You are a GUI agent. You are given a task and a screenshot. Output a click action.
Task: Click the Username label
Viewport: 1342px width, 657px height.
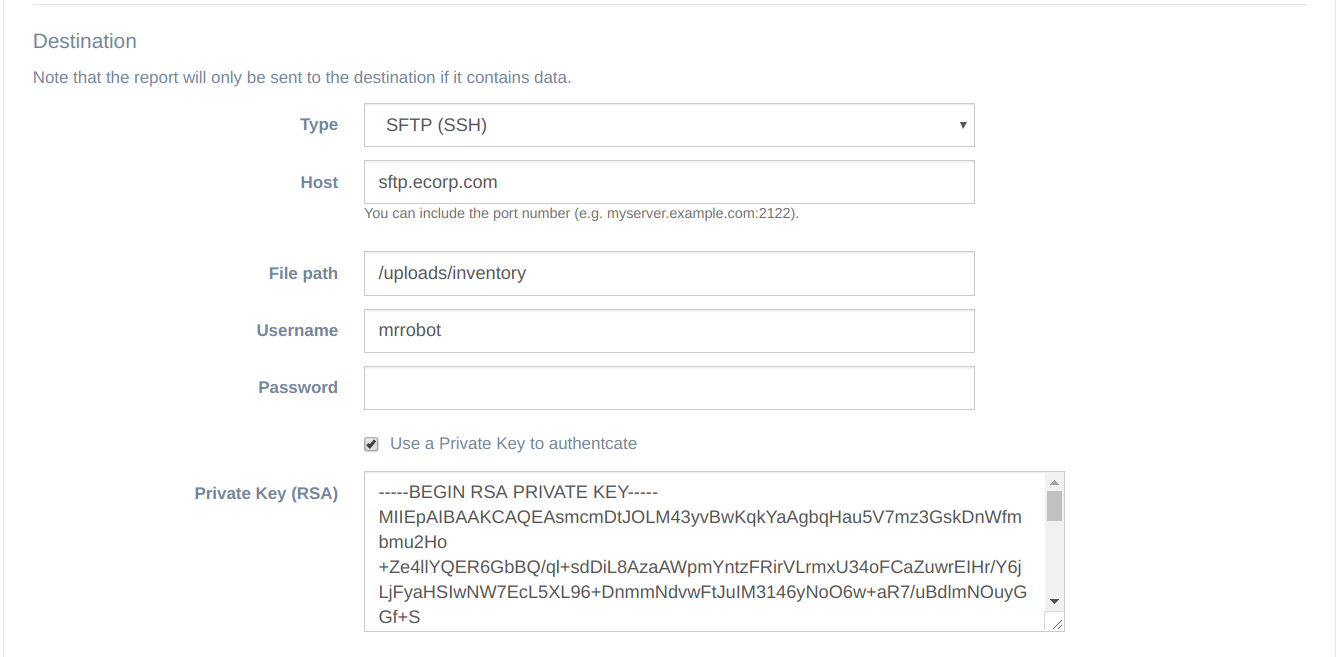point(297,330)
